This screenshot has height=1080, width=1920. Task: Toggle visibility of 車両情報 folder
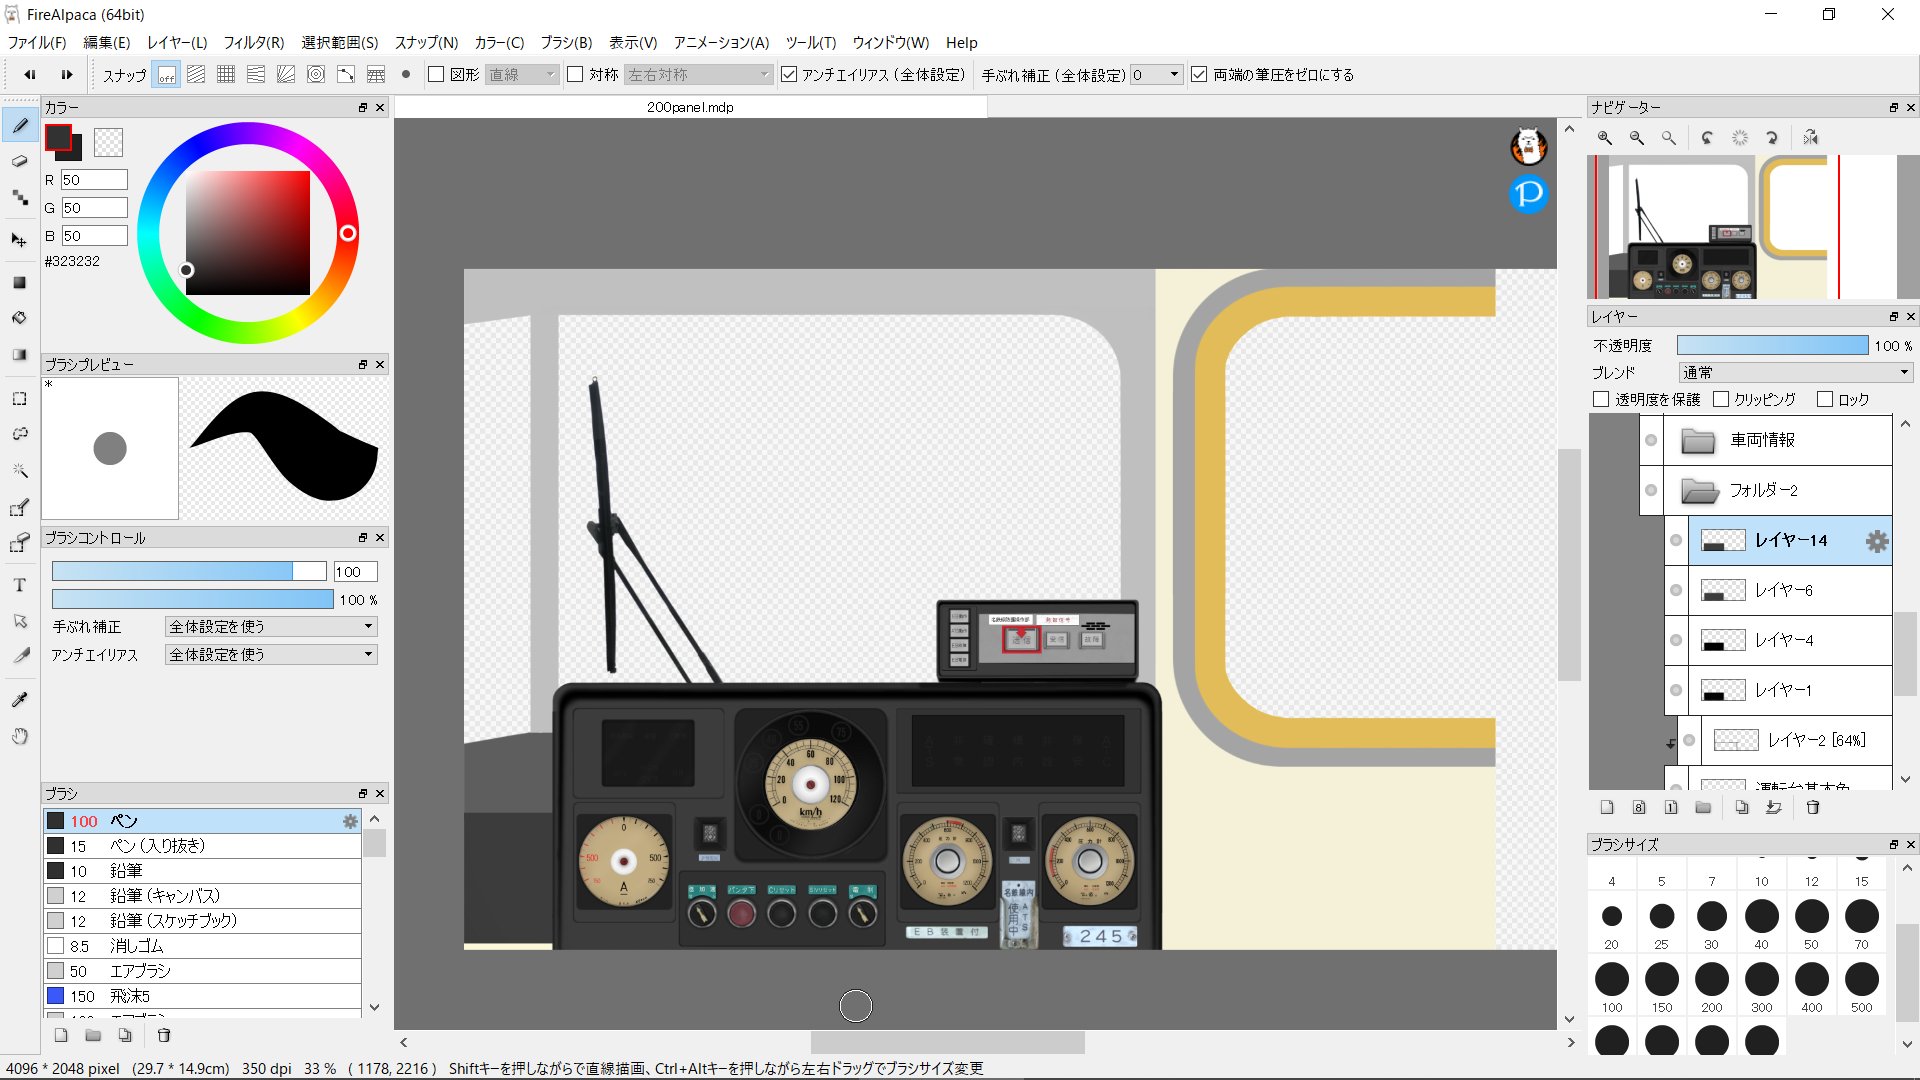[x=1651, y=441]
